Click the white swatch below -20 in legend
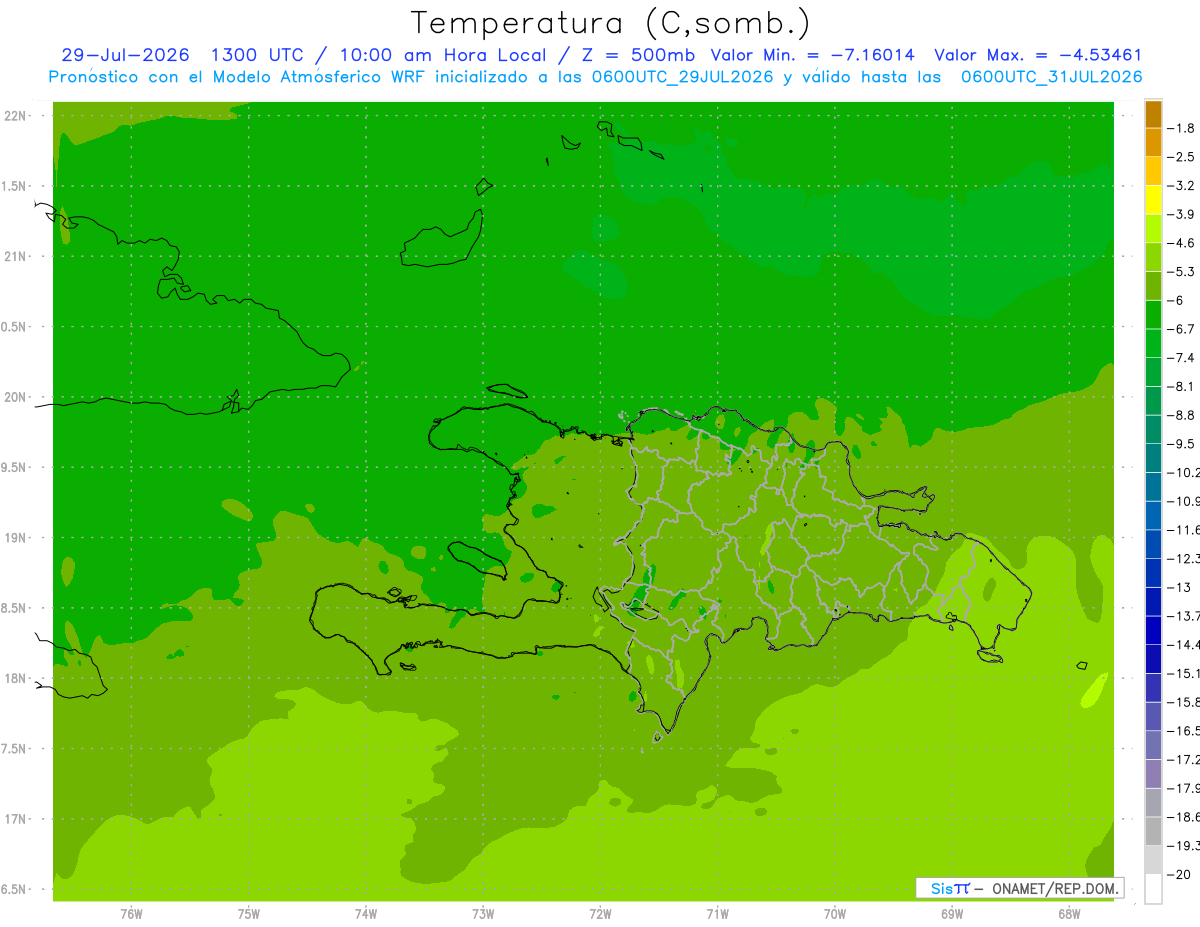 pos(1153,889)
